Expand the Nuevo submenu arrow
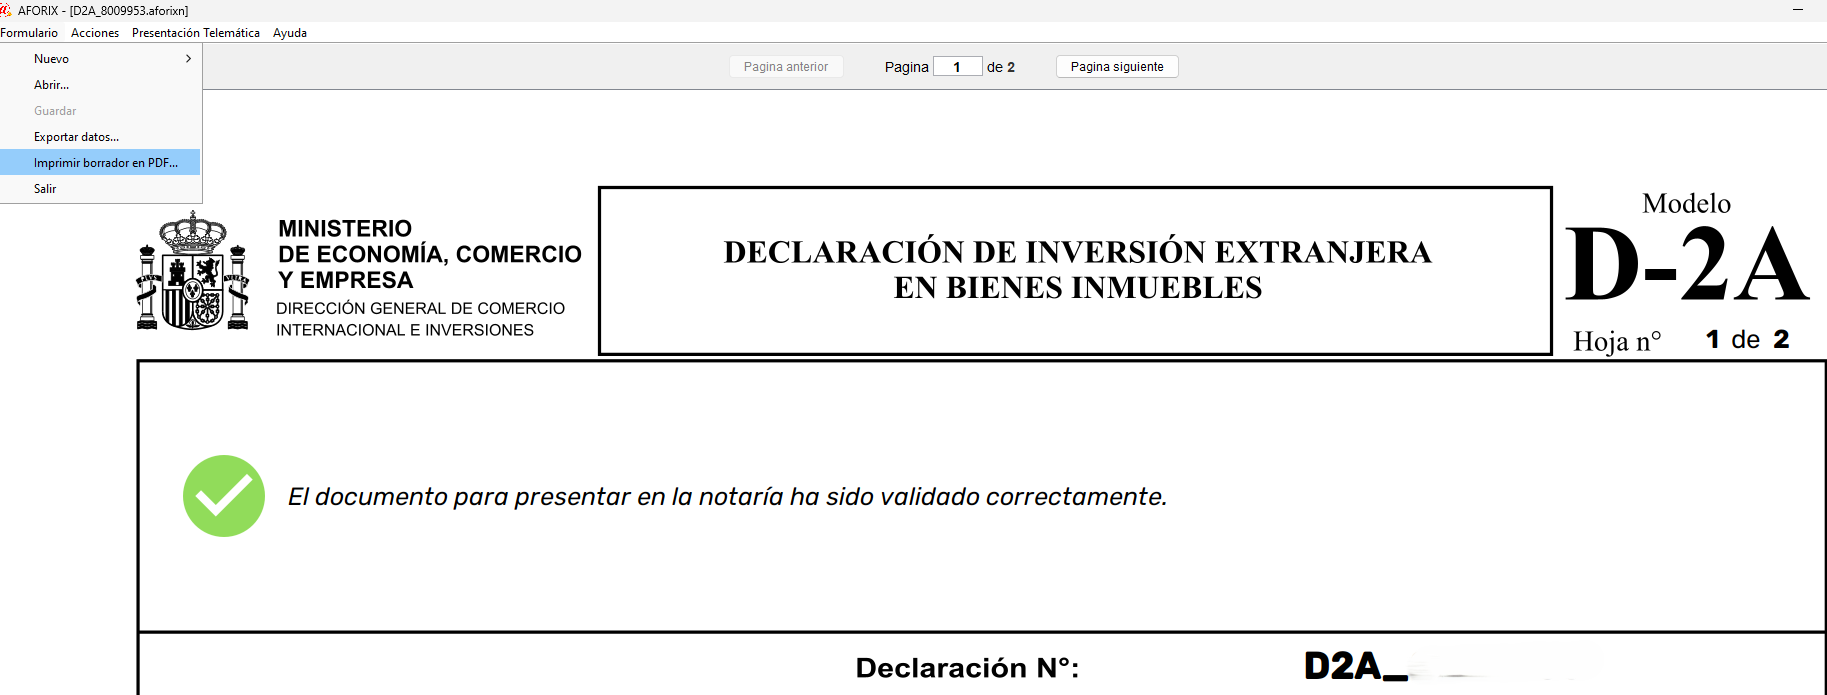This screenshot has width=1827, height=695. tap(188, 59)
